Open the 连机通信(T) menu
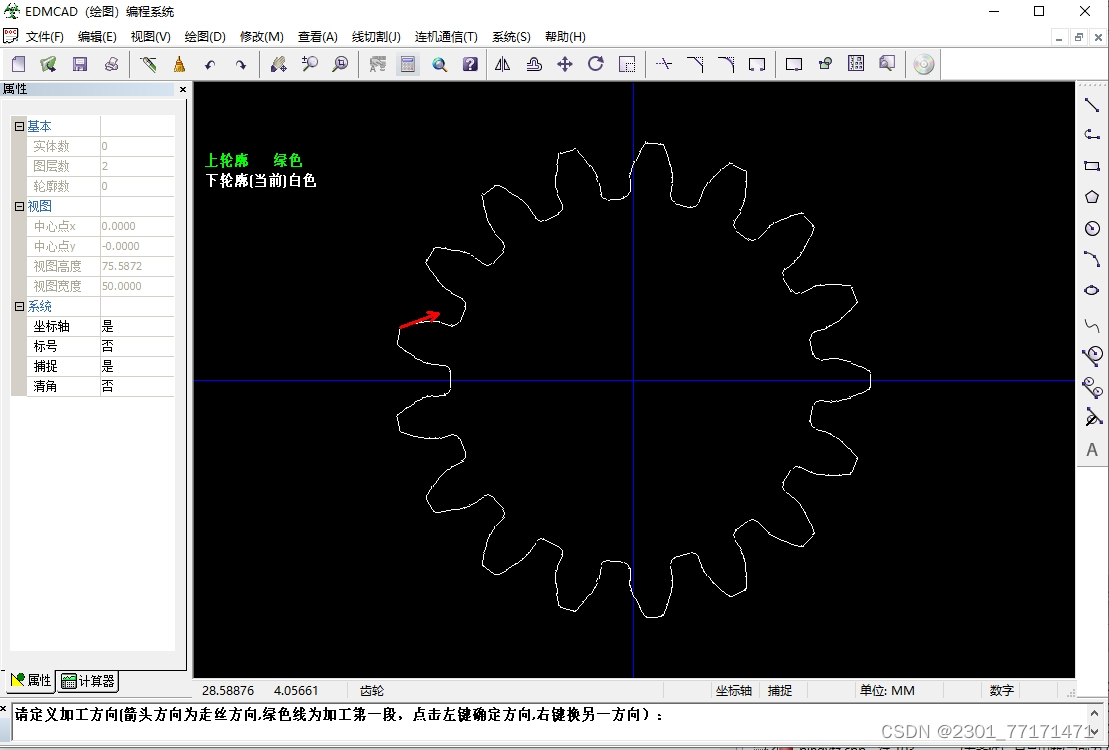This screenshot has width=1109, height=750. (x=446, y=37)
